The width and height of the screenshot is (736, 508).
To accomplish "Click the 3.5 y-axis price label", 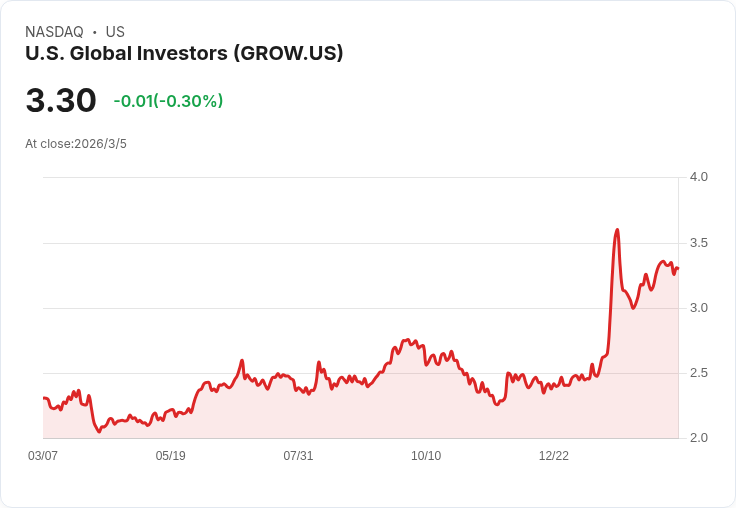I will (698, 243).
